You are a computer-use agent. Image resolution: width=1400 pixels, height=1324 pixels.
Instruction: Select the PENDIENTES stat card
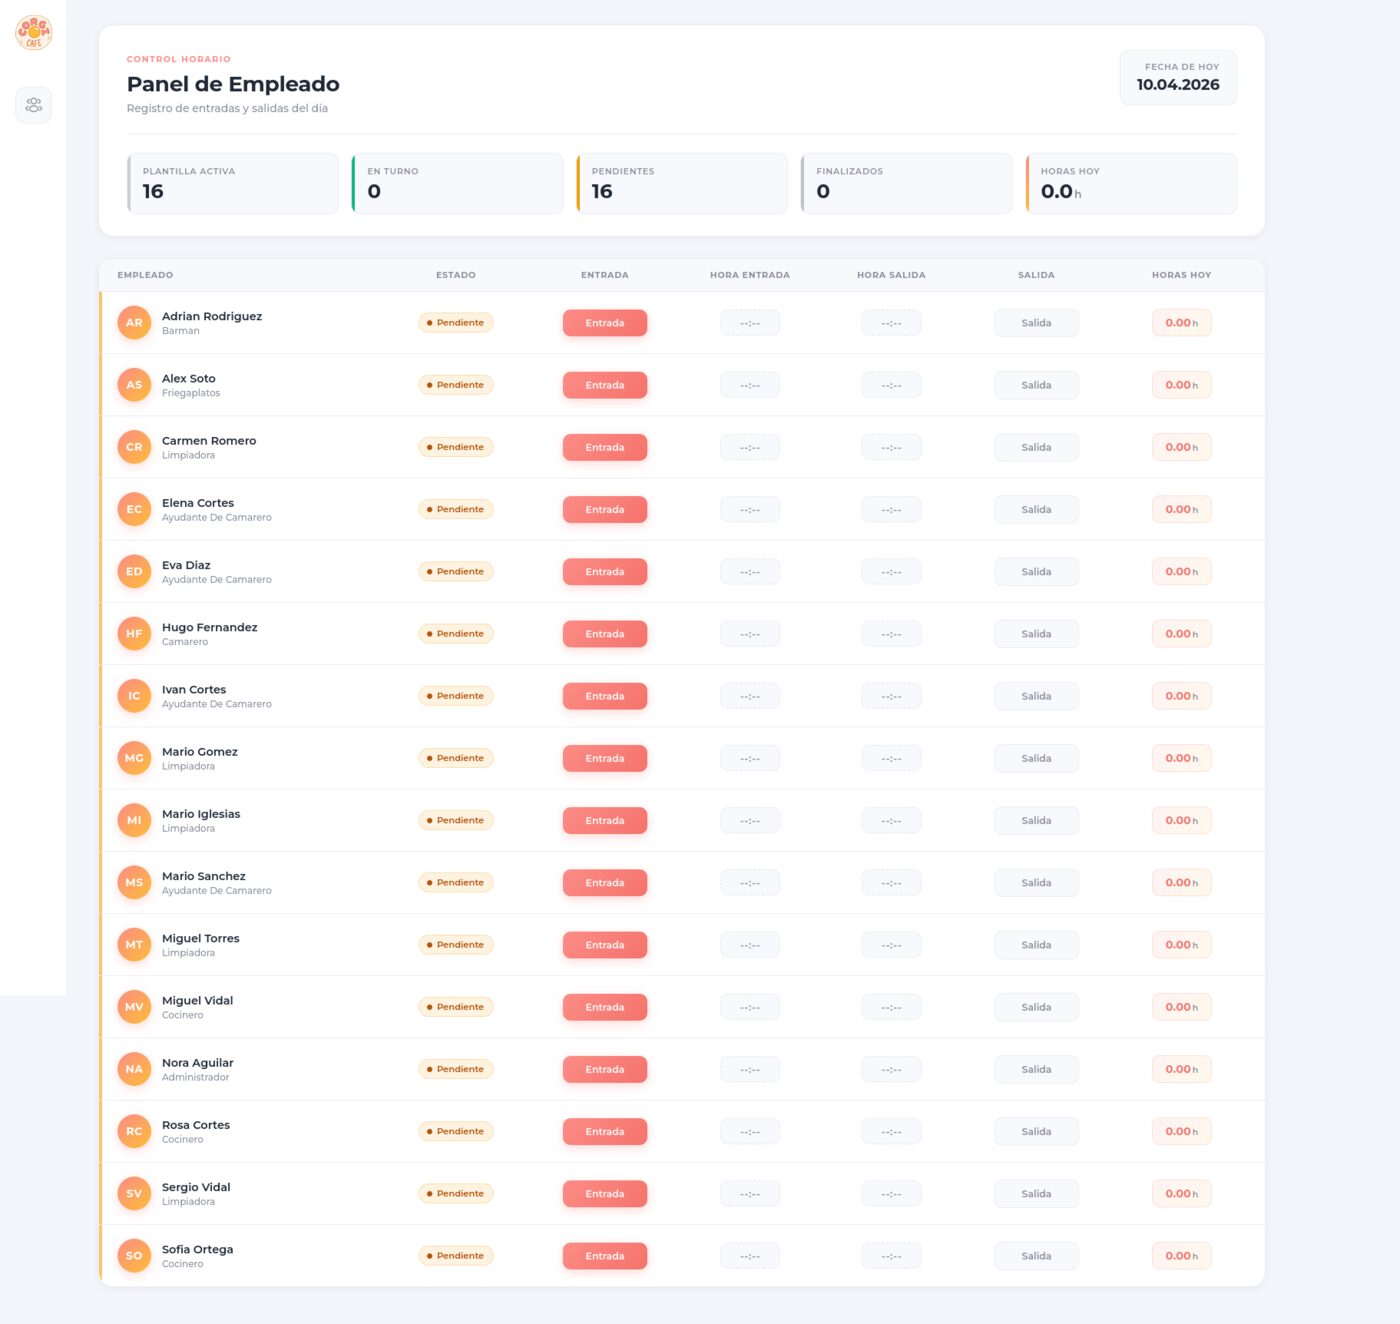pyautogui.click(x=682, y=183)
